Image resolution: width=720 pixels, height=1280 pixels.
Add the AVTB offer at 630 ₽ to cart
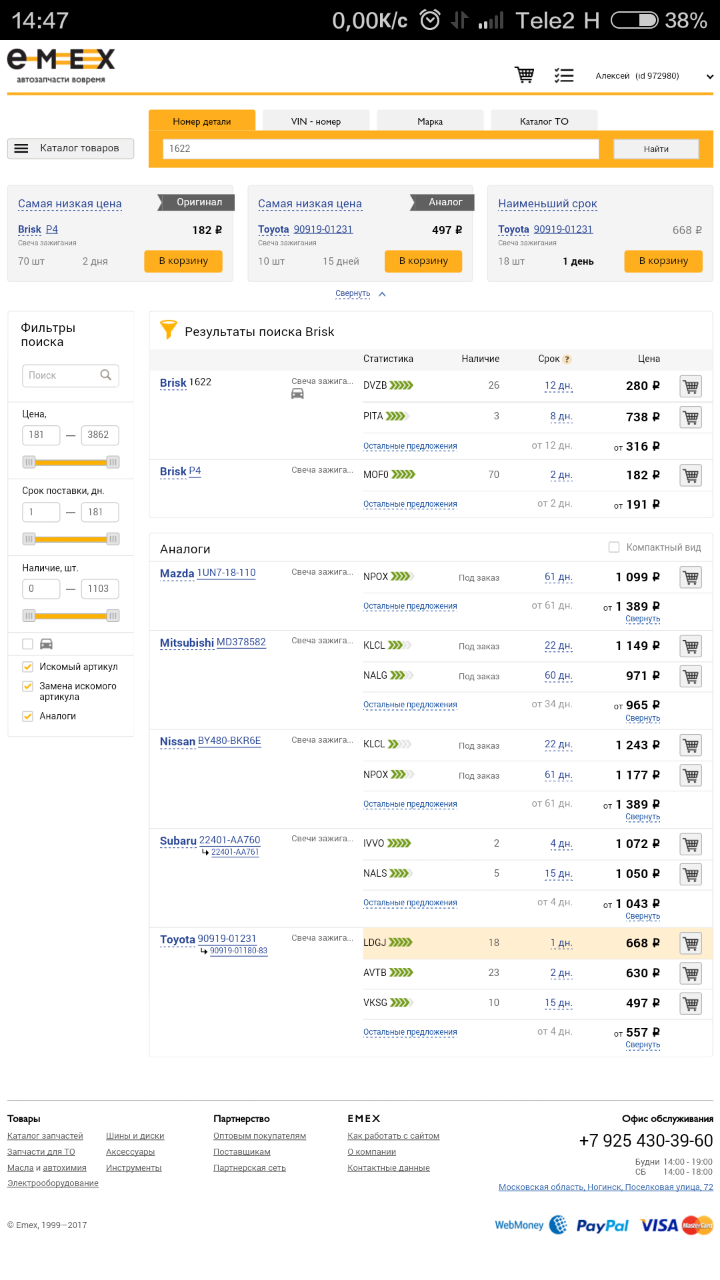690,973
